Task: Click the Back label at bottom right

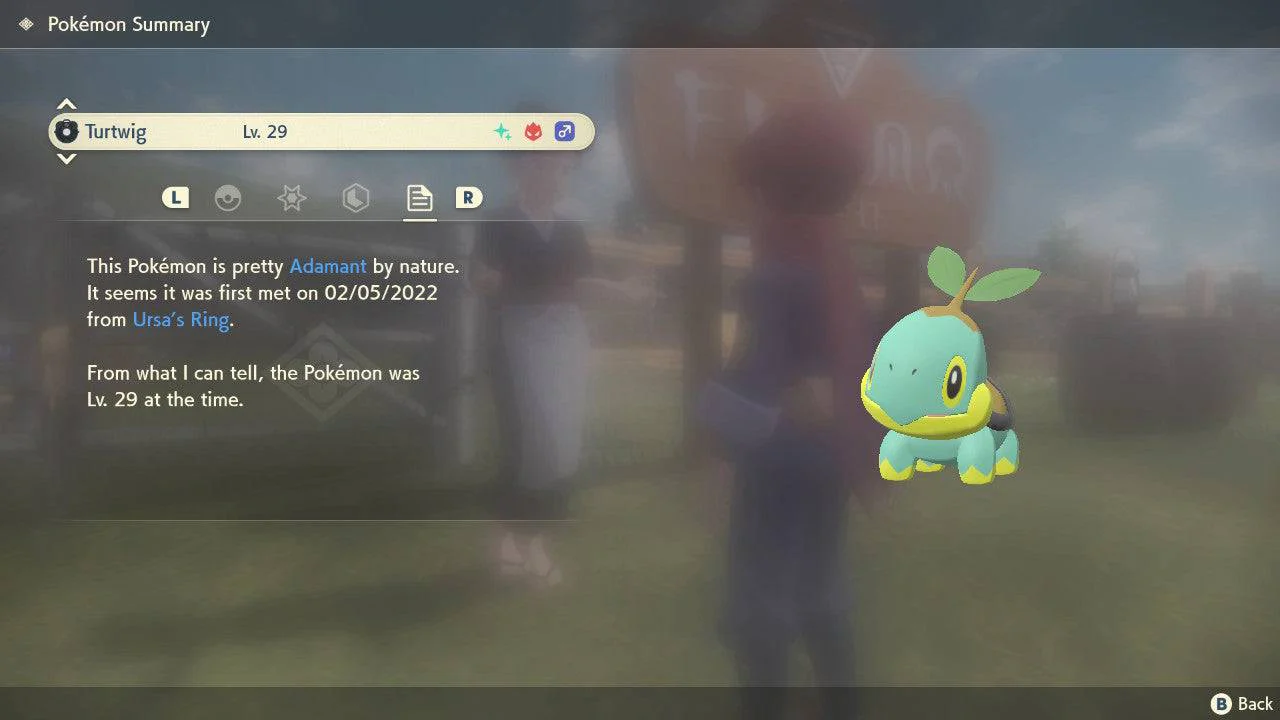Action: (1255, 704)
